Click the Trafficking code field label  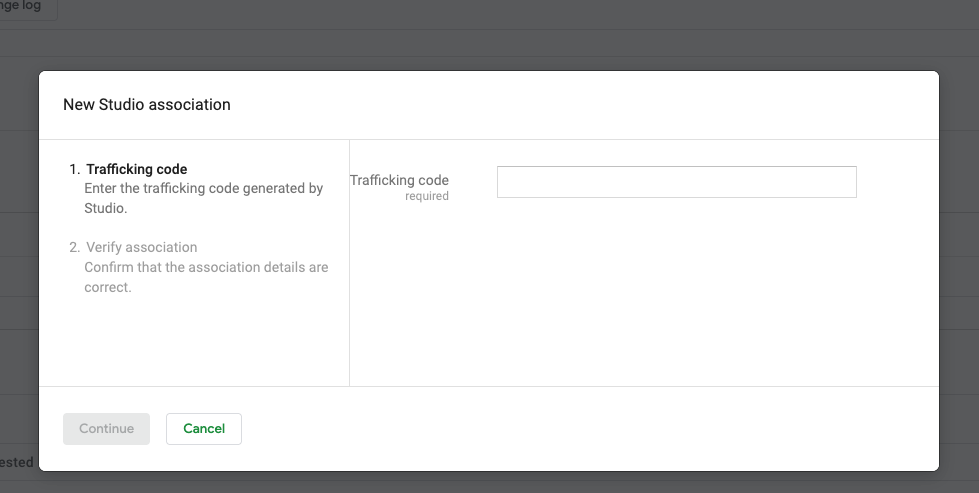pos(399,180)
